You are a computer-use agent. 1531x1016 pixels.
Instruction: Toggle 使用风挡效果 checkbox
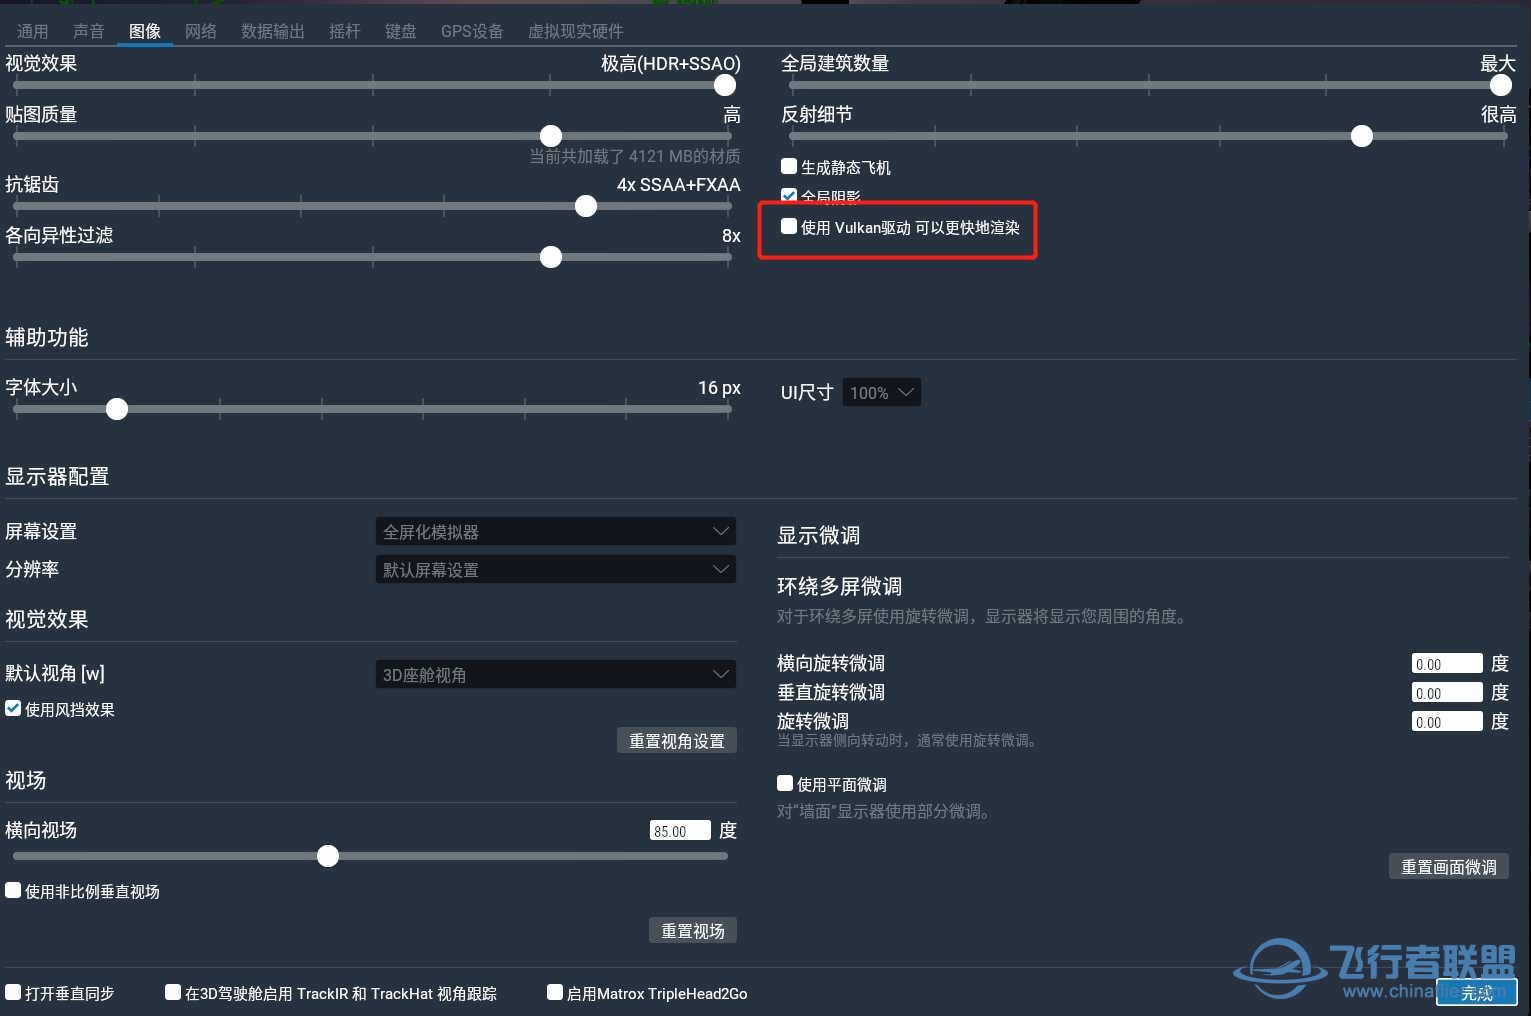(13, 708)
